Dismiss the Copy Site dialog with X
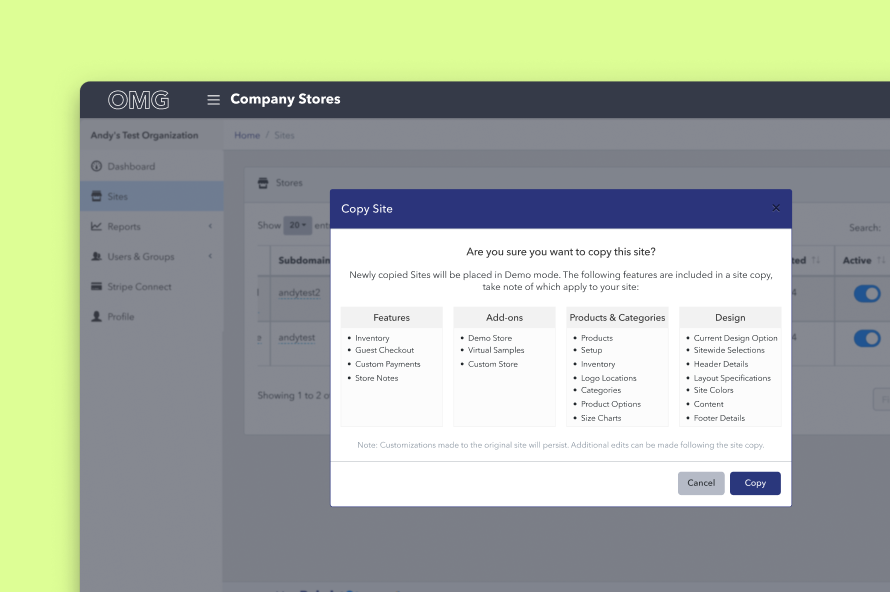 pyautogui.click(x=776, y=207)
